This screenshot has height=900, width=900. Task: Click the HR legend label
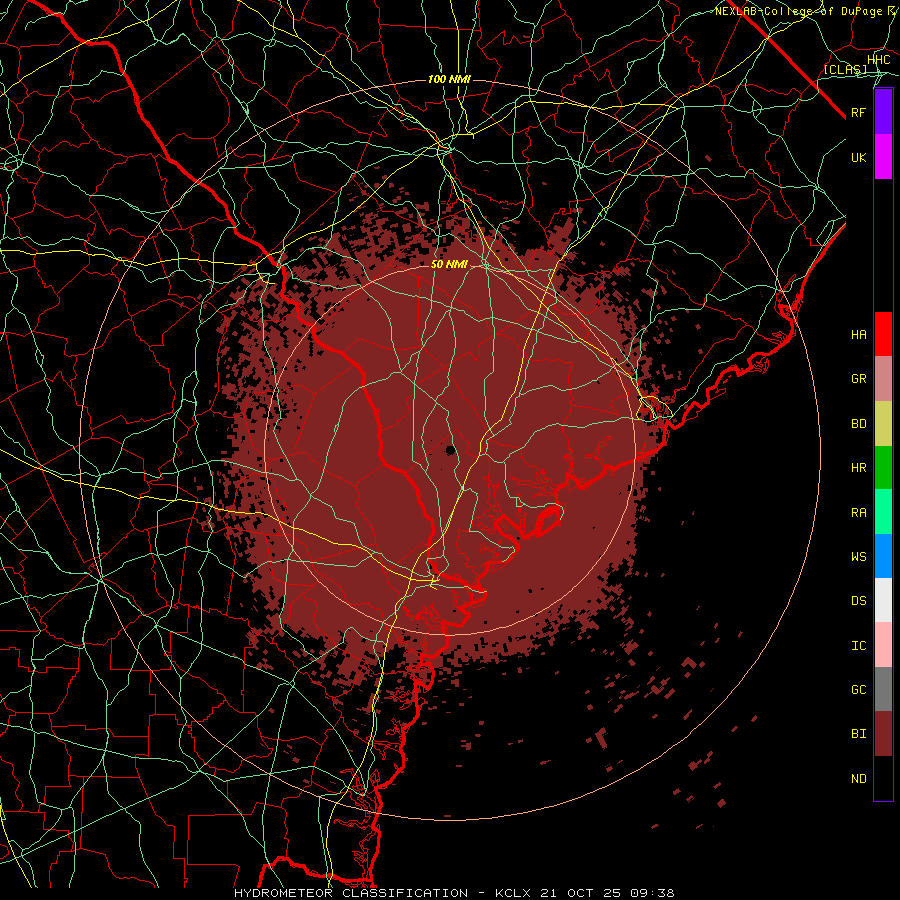click(x=859, y=468)
